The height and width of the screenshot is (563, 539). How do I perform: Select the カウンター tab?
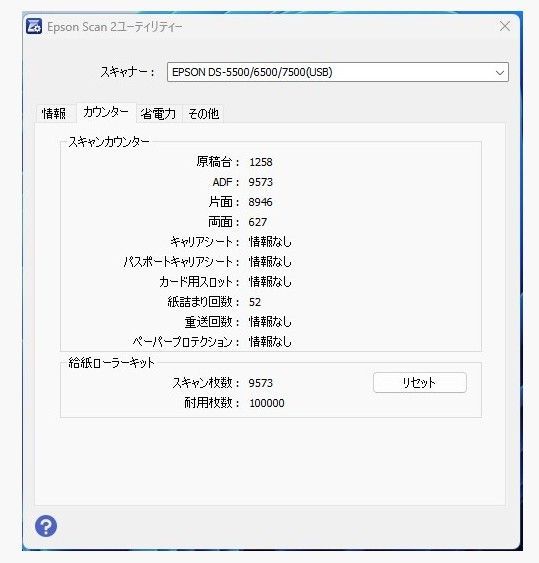click(x=106, y=112)
